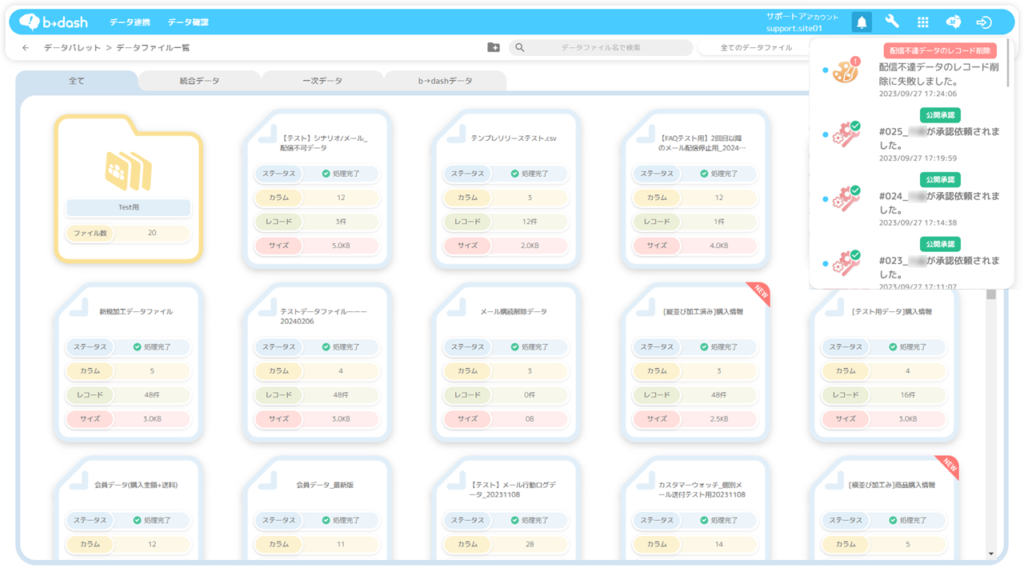Click the レコード 12件 row of テンプレリリーステスト.csv
The height and width of the screenshot is (576, 1024).
click(506, 221)
